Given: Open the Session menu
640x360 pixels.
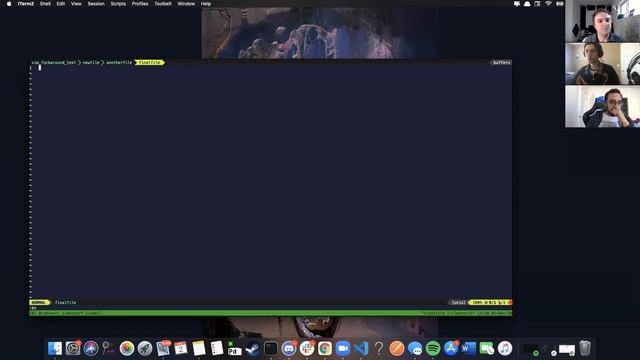Looking at the screenshot, I should coord(96,4).
